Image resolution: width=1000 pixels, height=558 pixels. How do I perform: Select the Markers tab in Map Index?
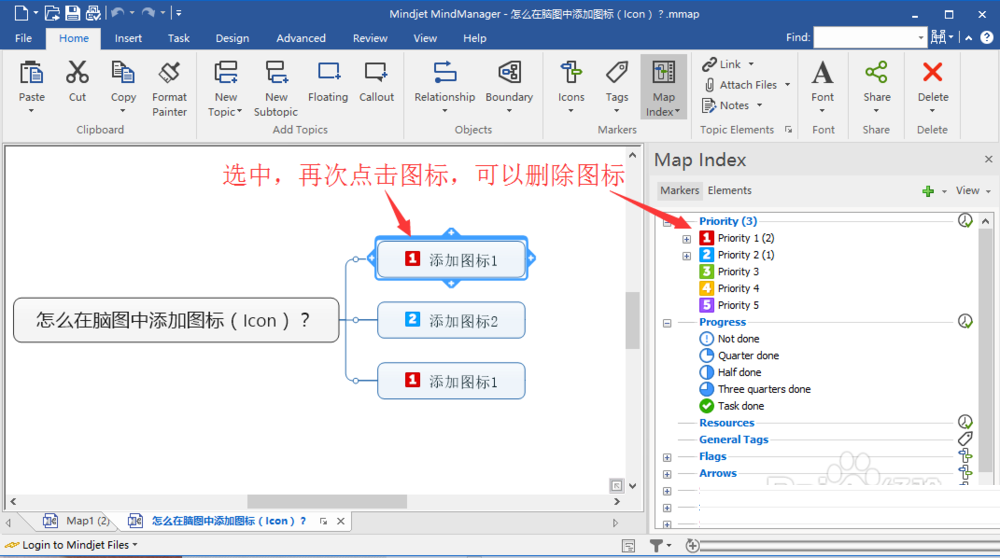click(680, 190)
